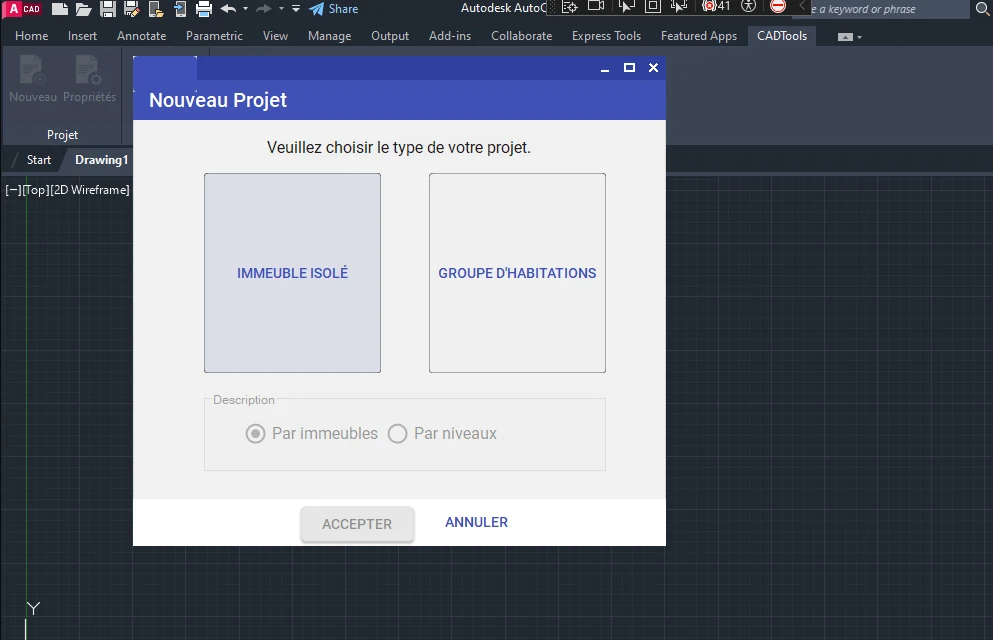Open the Manage ribbon tab
Viewport: 993px width, 640px height.
click(x=329, y=36)
